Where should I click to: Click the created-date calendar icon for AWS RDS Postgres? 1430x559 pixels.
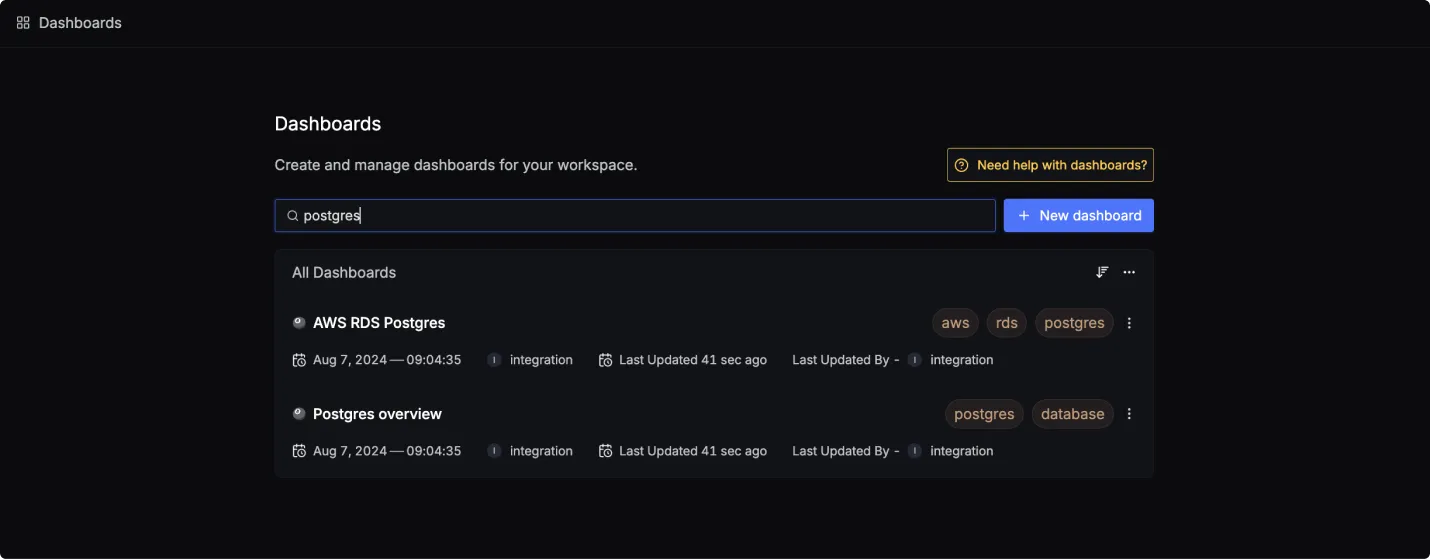coord(299,360)
